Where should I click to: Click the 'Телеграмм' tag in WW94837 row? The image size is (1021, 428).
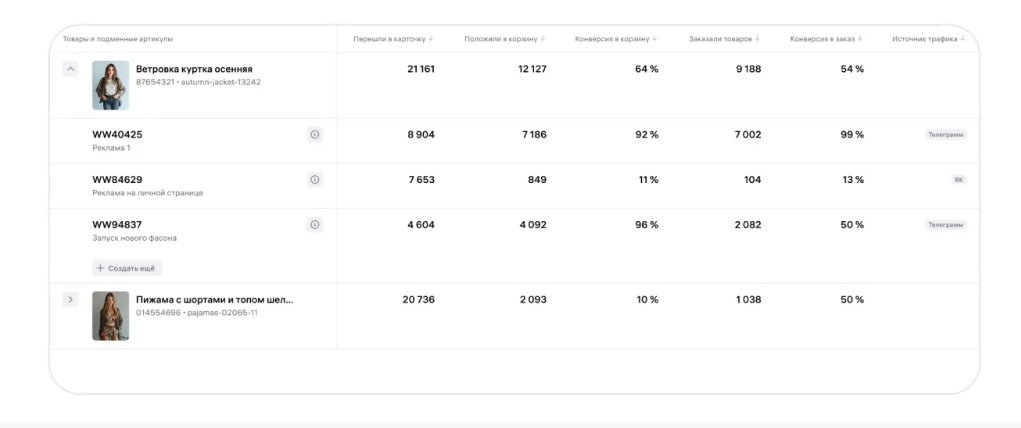(x=945, y=225)
